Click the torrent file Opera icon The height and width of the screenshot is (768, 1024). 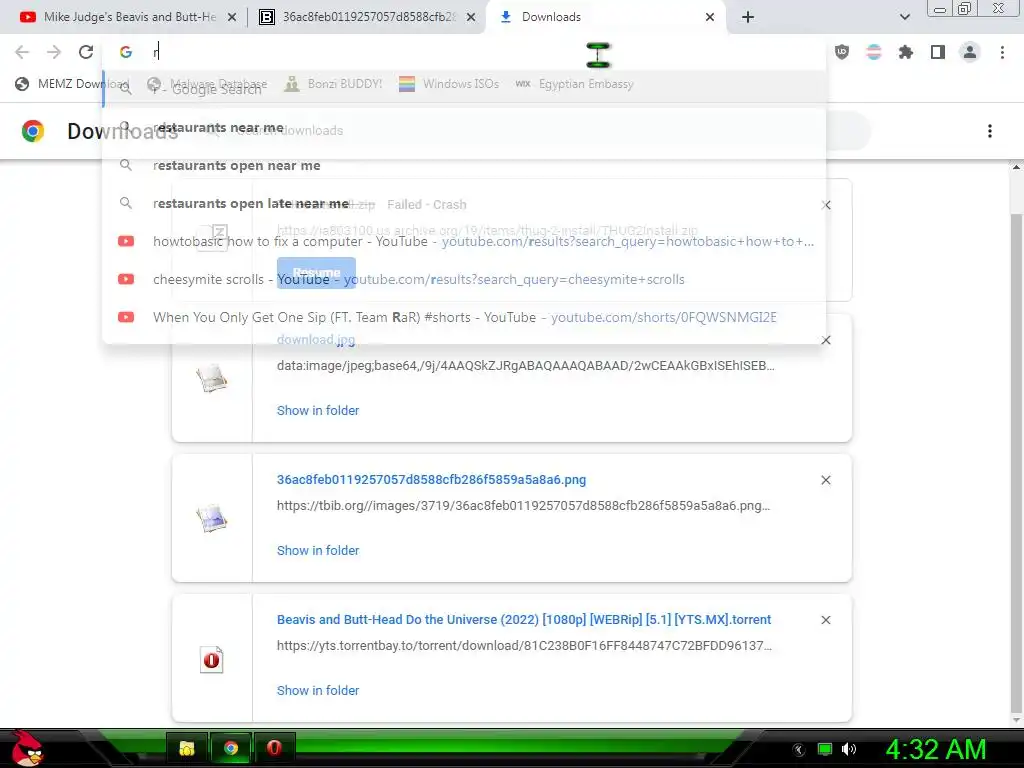coord(212,660)
